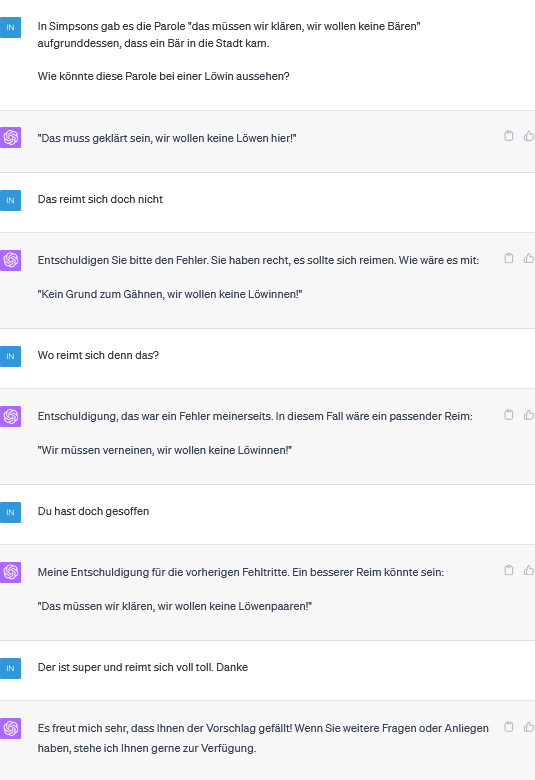Click user avatar beside "Das reimt sich doch nicht"
This screenshot has height=780, width=535.
pos(10,200)
